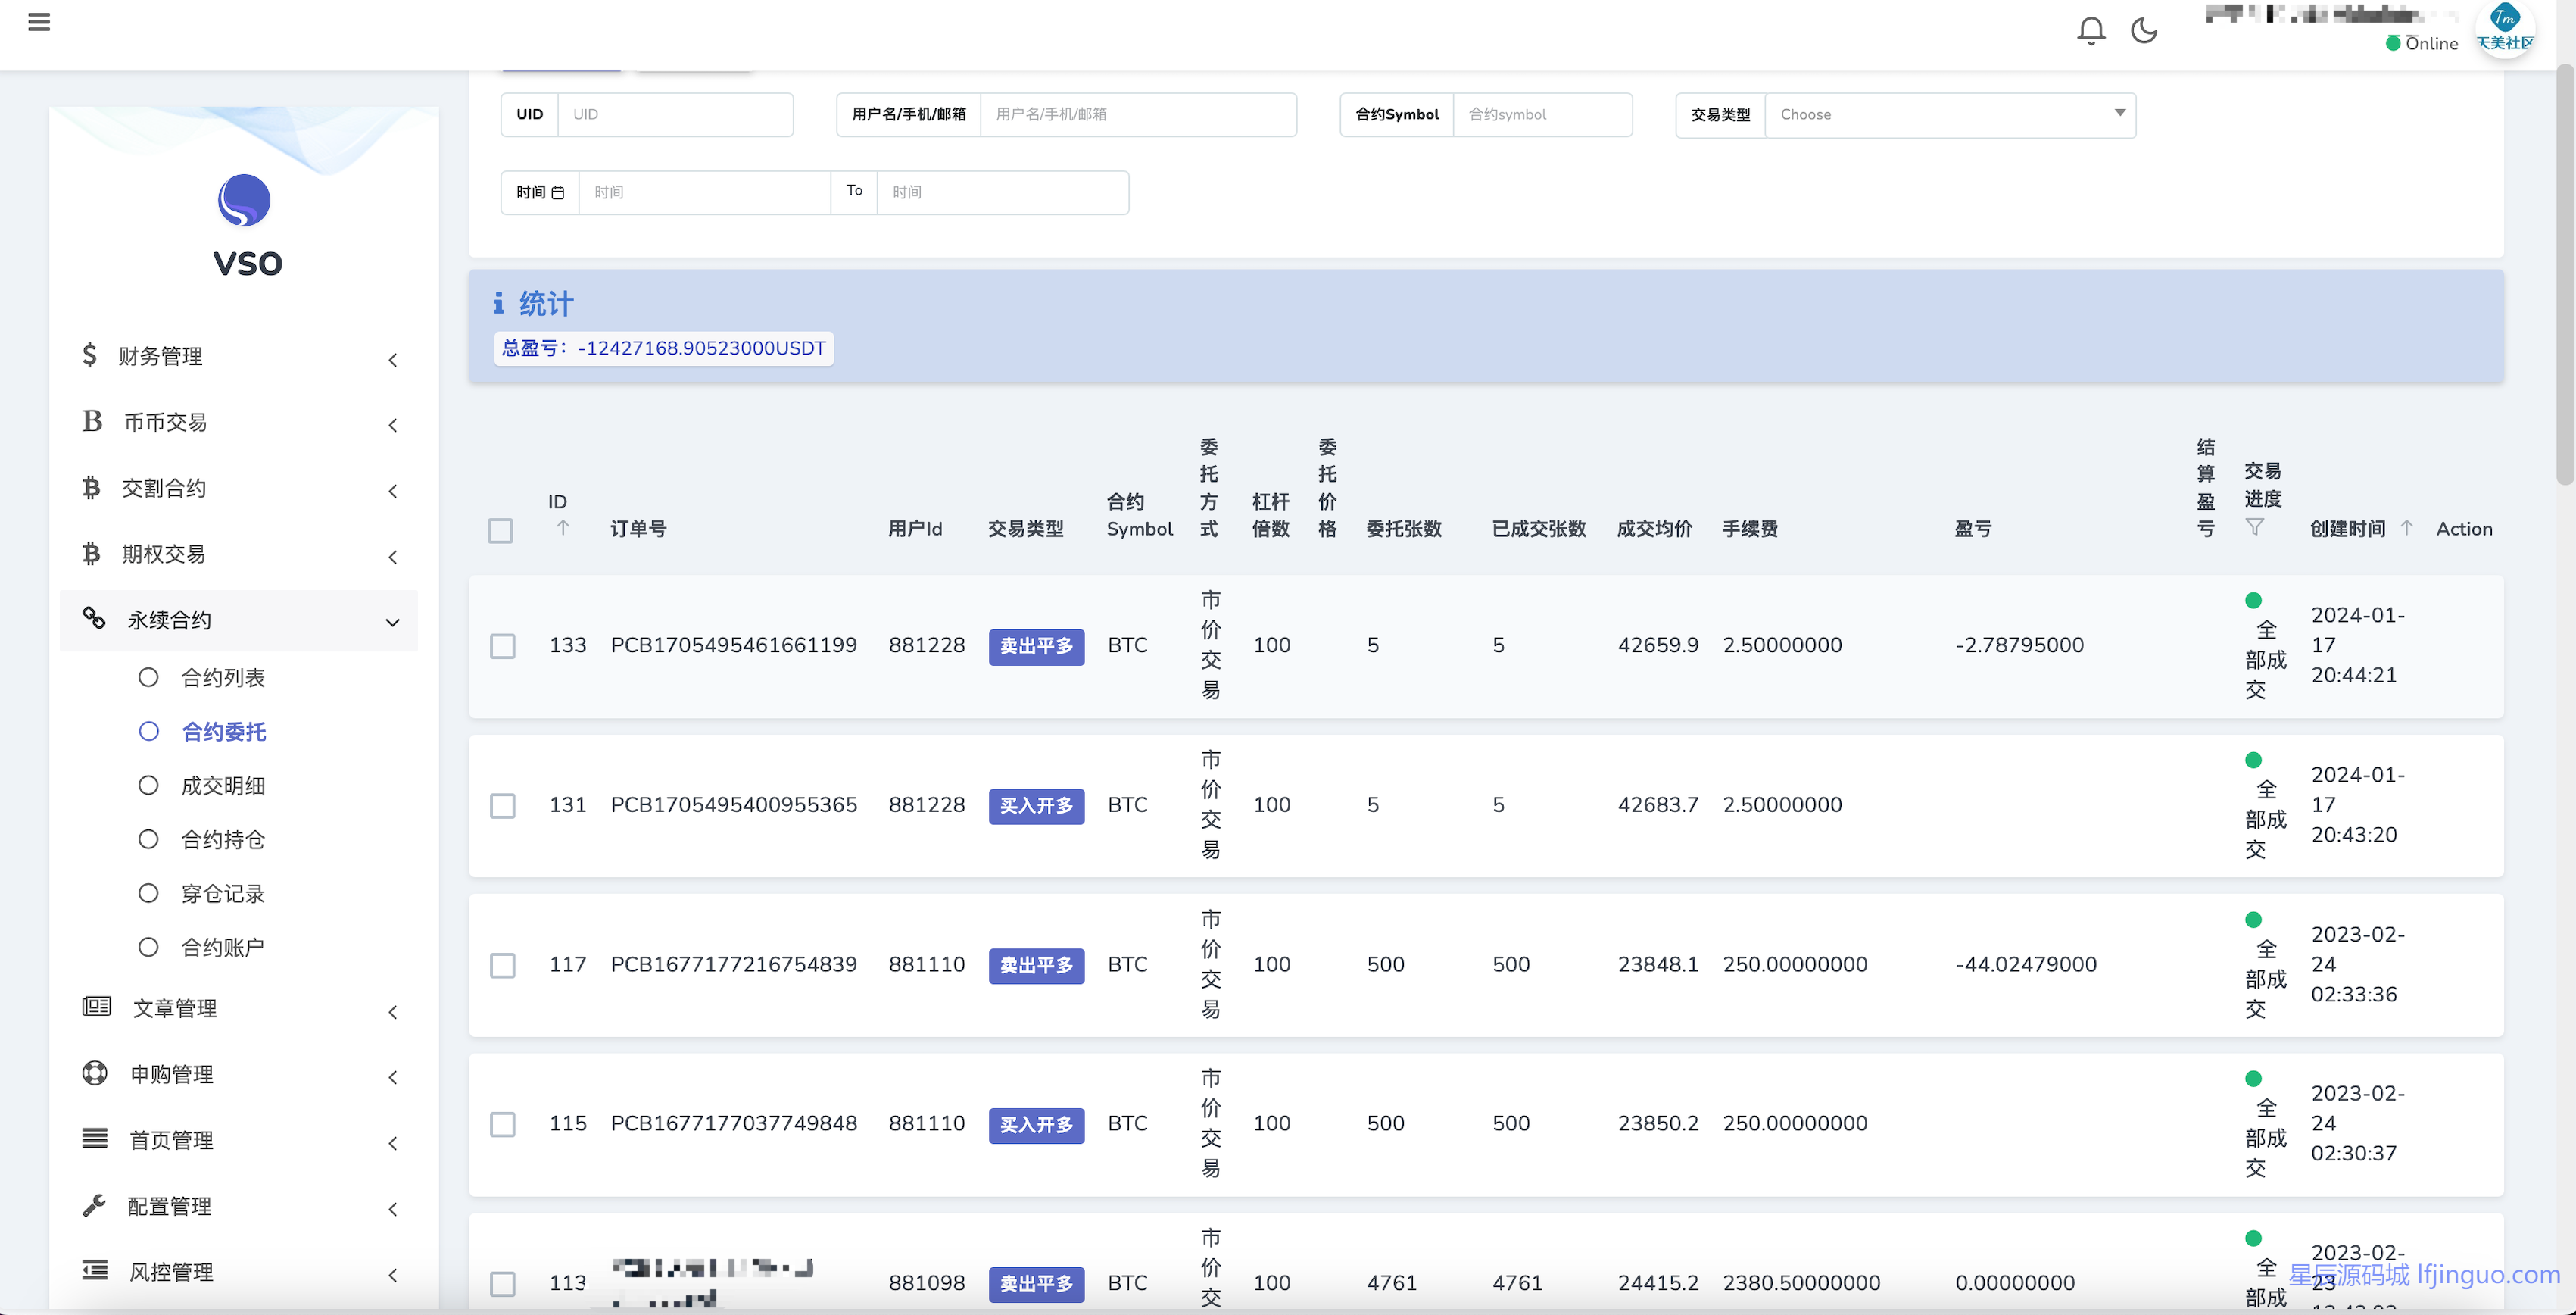Open 成交明细 submenu item
The height and width of the screenshot is (1315, 2576).
coord(223,786)
